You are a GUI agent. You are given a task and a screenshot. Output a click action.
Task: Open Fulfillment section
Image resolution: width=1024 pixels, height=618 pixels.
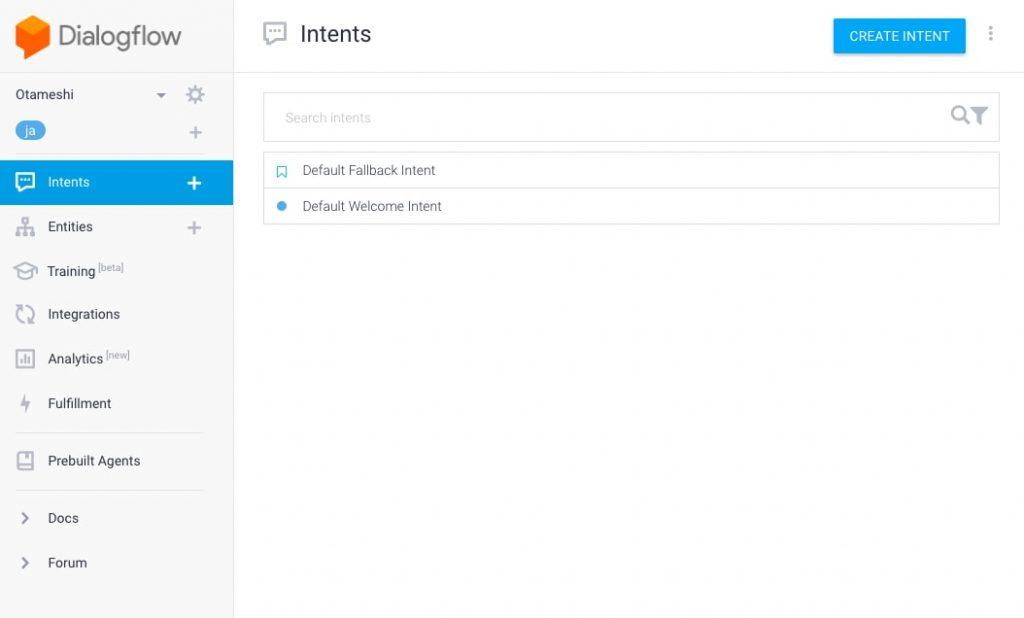[x=79, y=403]
